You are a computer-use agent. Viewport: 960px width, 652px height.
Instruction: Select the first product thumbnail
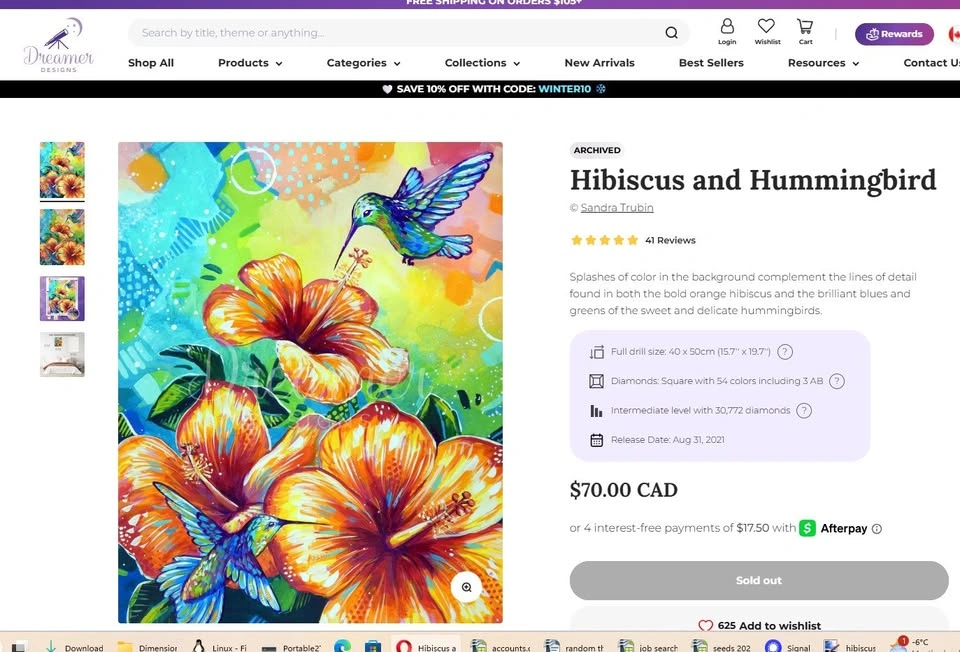62,170
